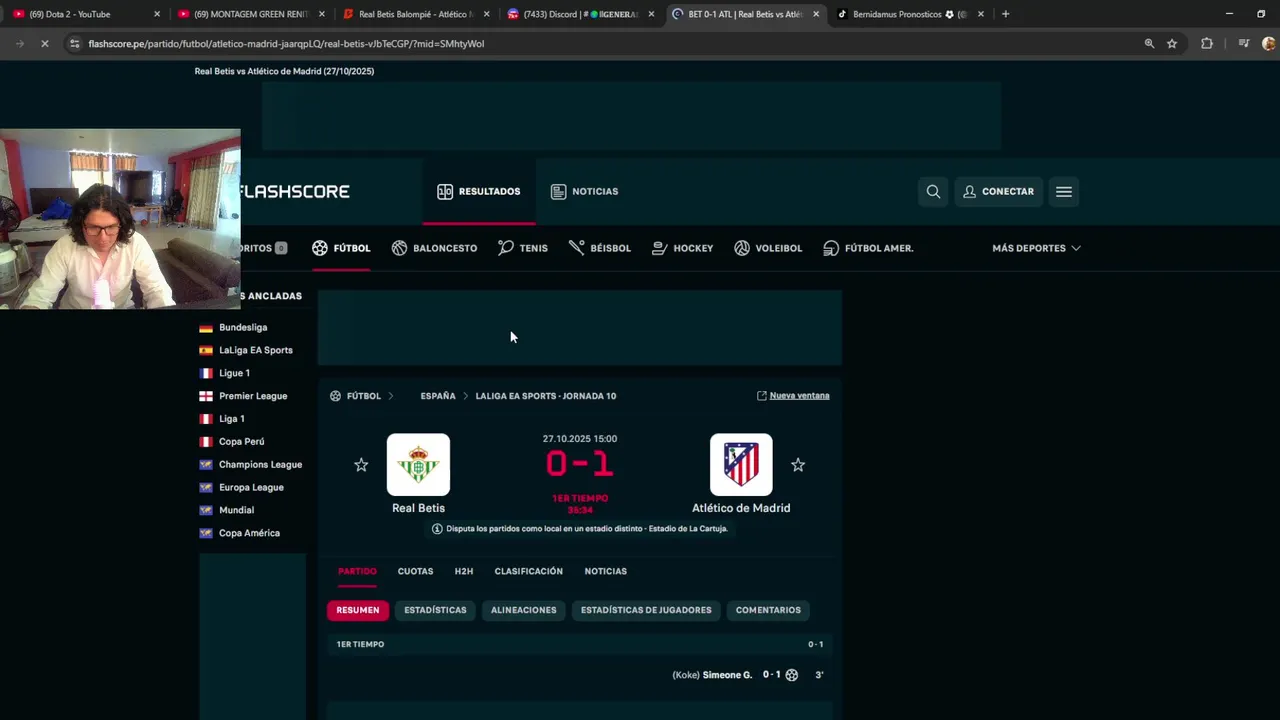Click the Real Betis crest logo
Image resolution: width=1280 pixels, height=720 pixels.
pyautogui.click(x=418, y=465)
